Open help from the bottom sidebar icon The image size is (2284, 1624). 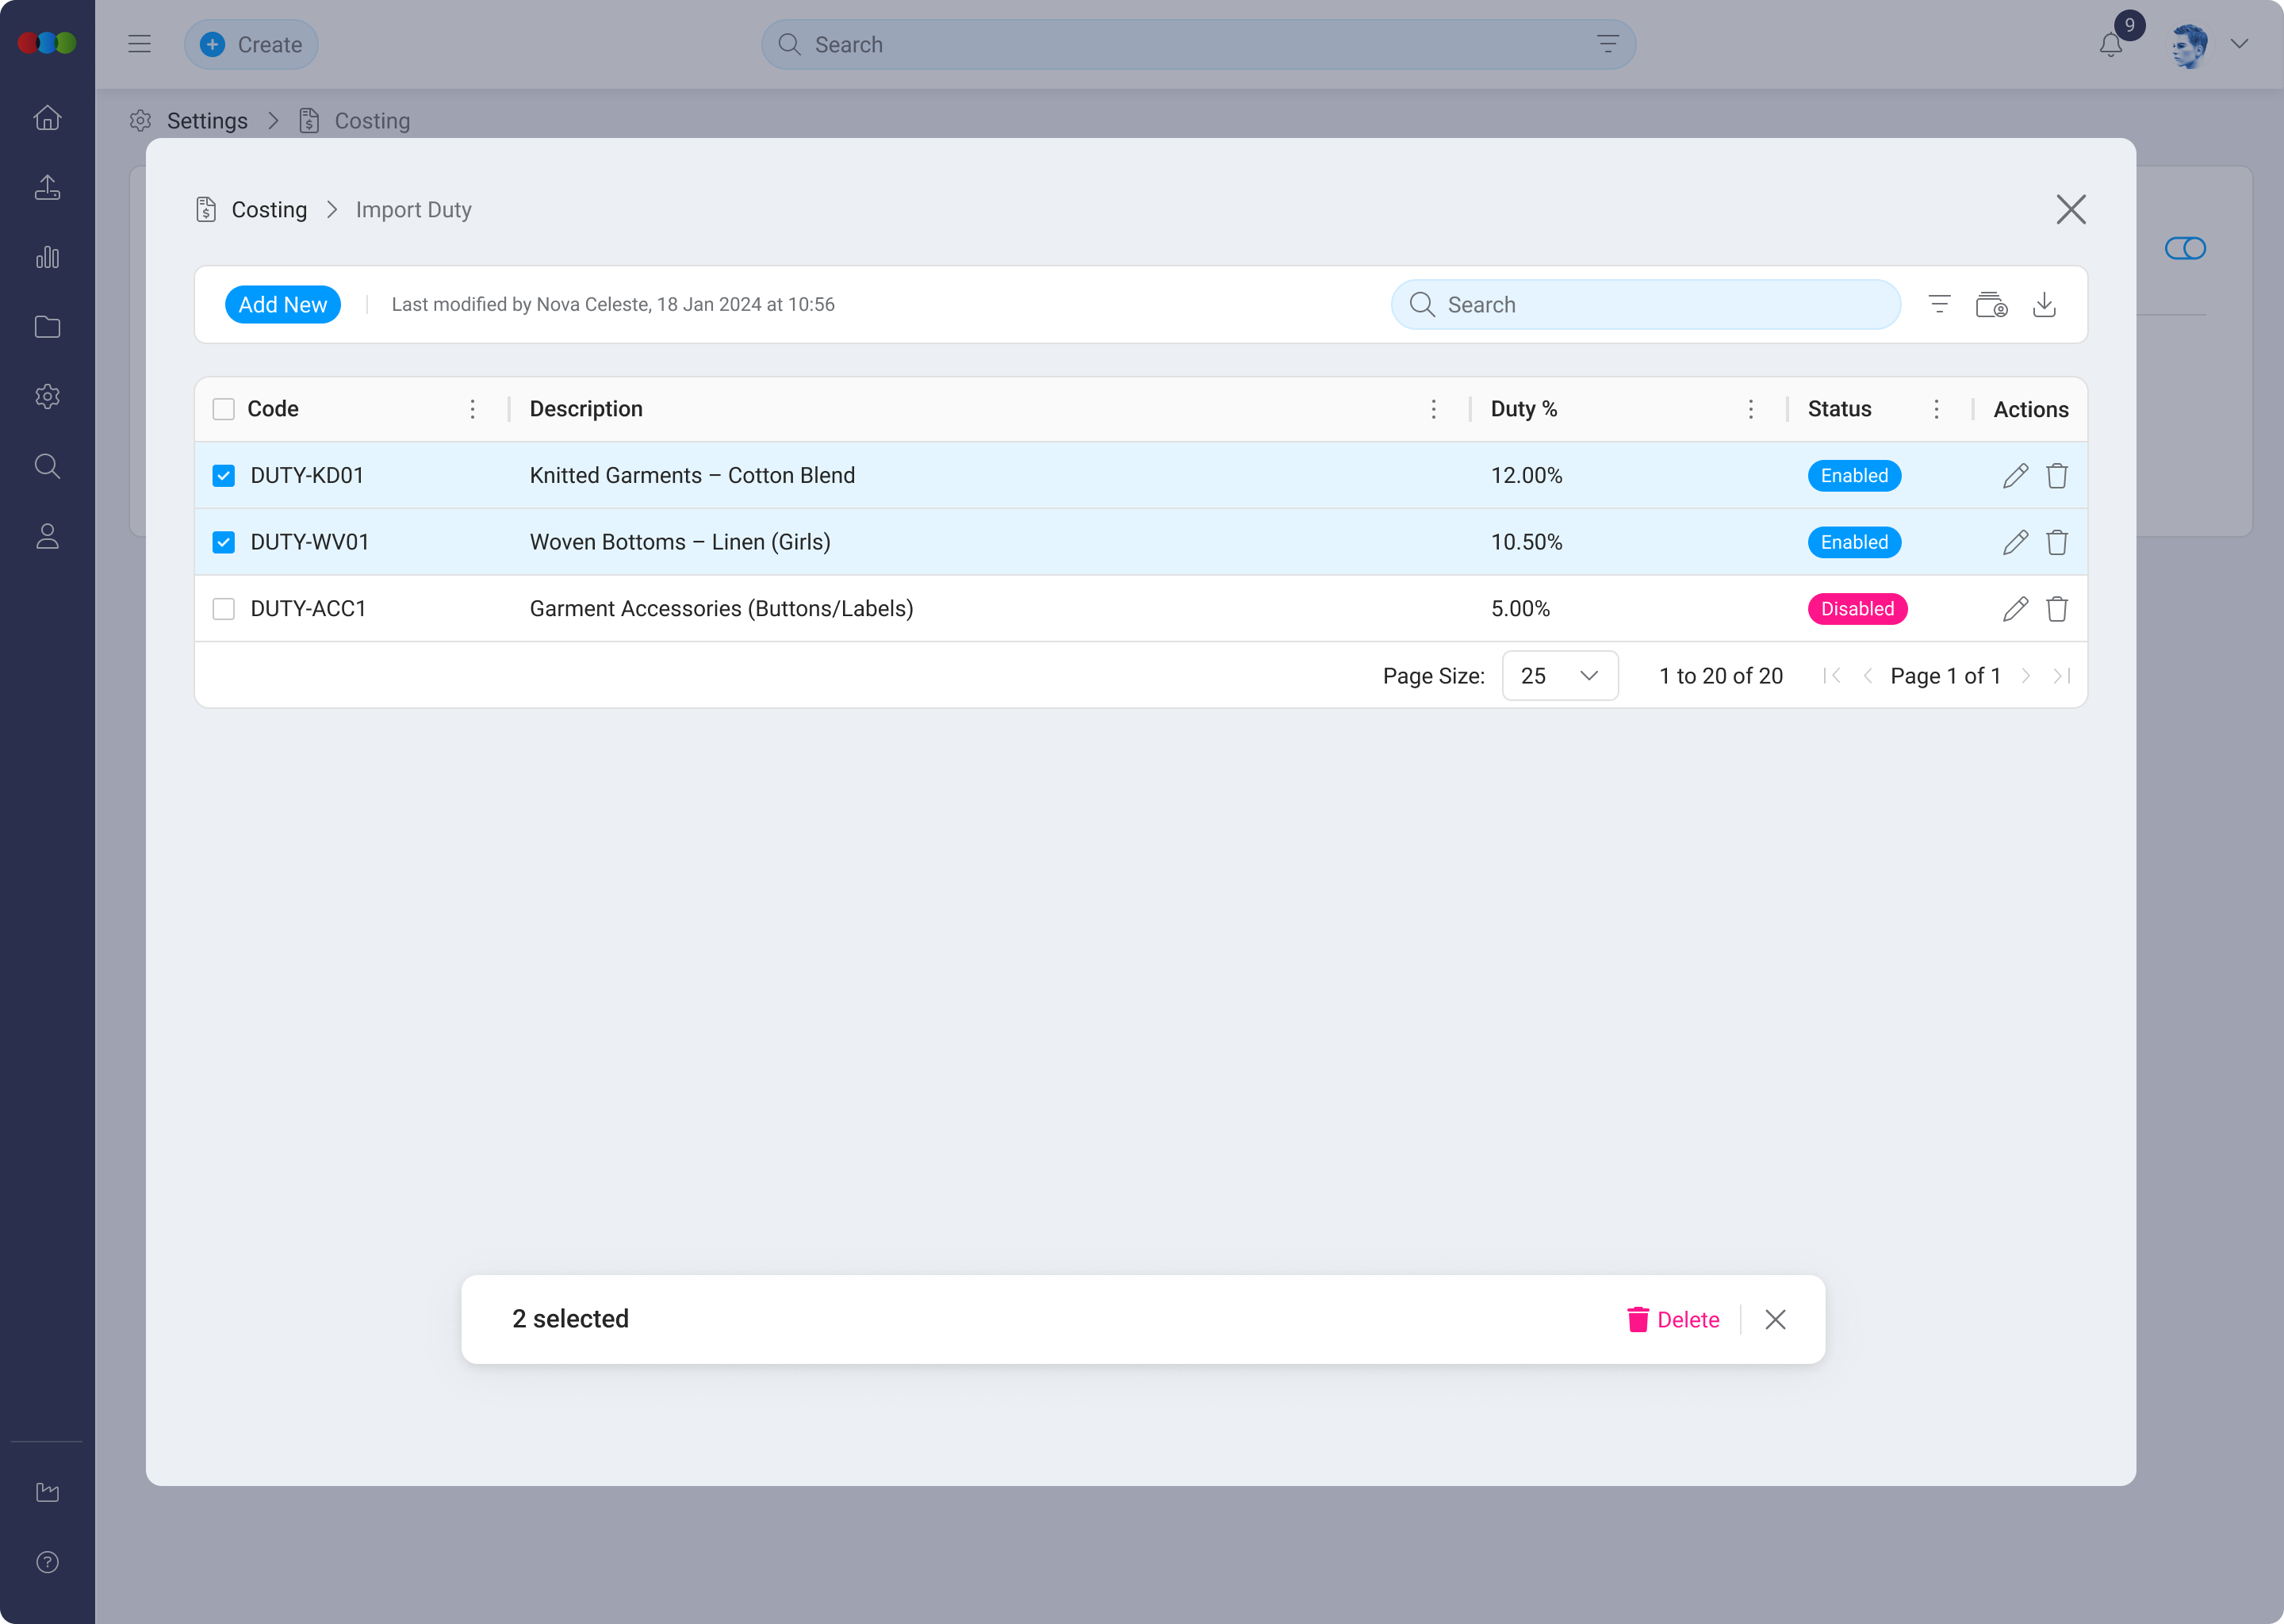(47, 1562)
